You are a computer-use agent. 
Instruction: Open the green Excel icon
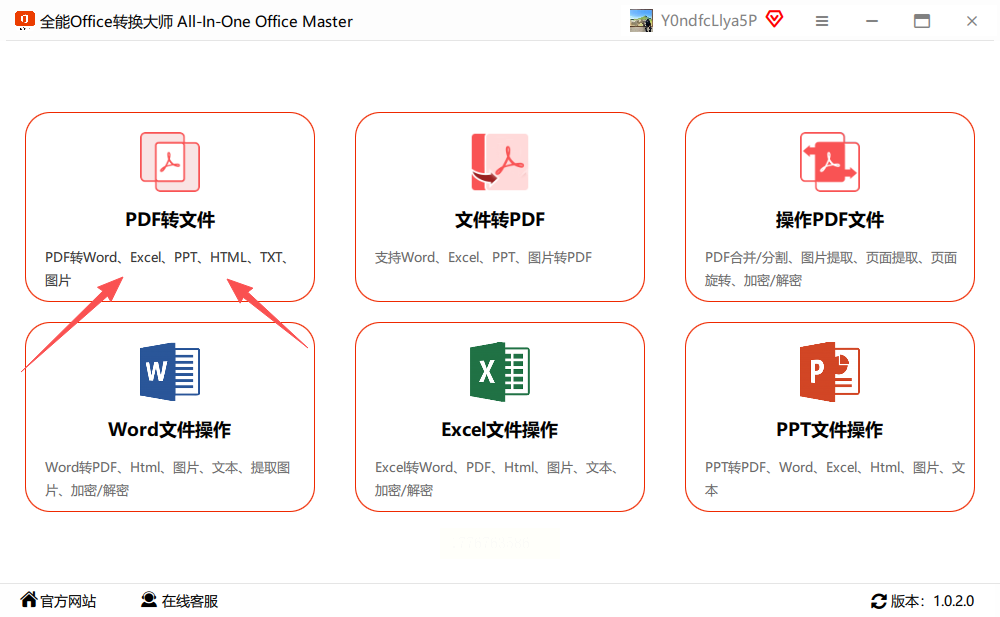click(x=499, y=372)
